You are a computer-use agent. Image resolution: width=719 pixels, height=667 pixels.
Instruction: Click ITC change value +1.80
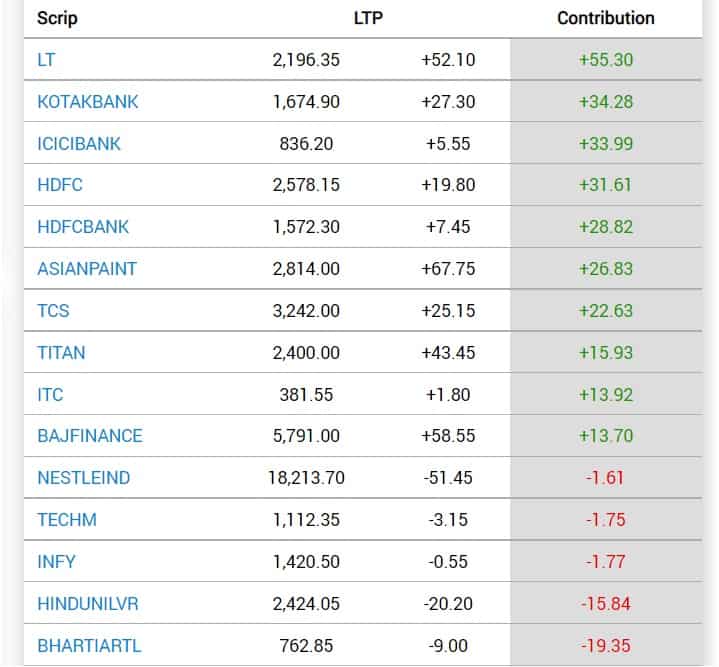point(448,395)
